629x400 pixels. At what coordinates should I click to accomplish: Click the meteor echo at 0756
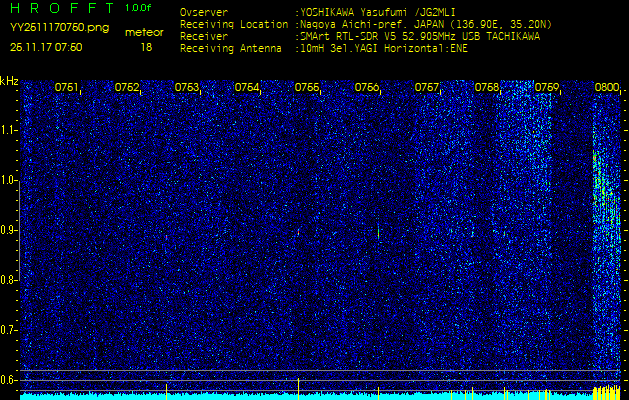coord(378,233)
